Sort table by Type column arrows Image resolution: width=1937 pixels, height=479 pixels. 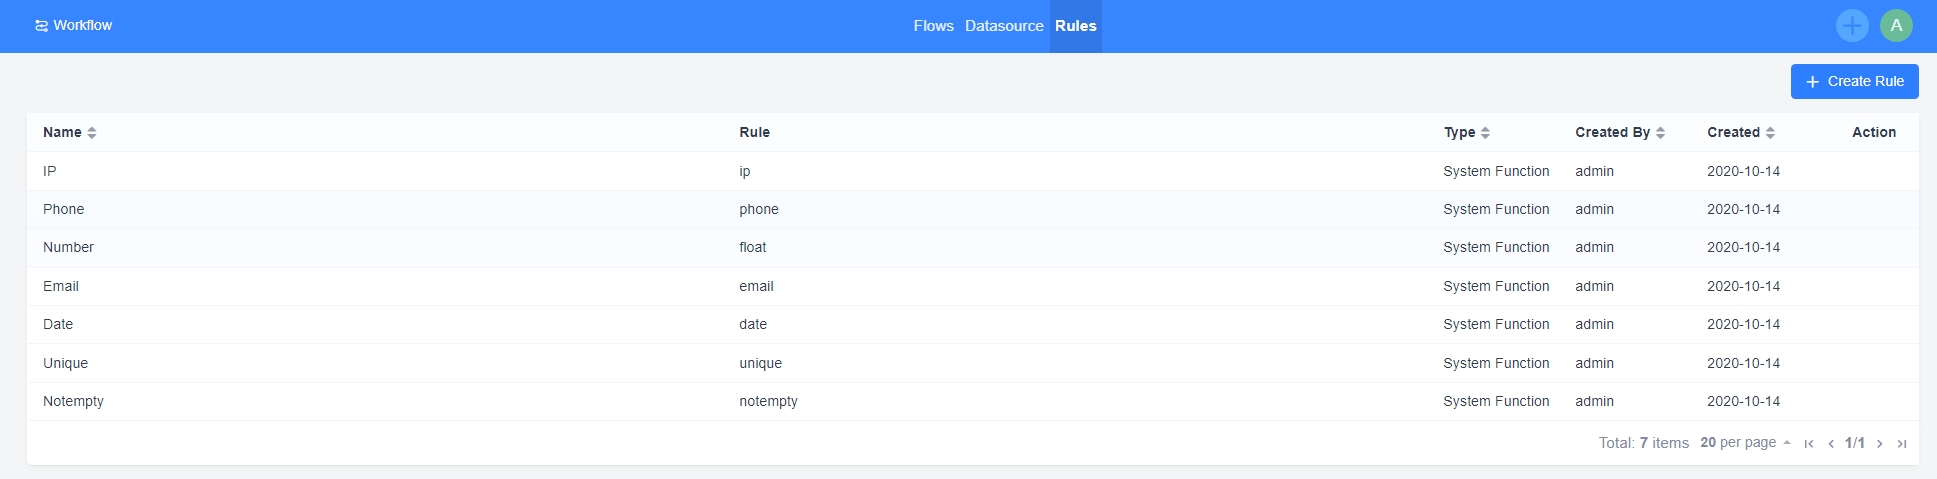click(1485, 133)
